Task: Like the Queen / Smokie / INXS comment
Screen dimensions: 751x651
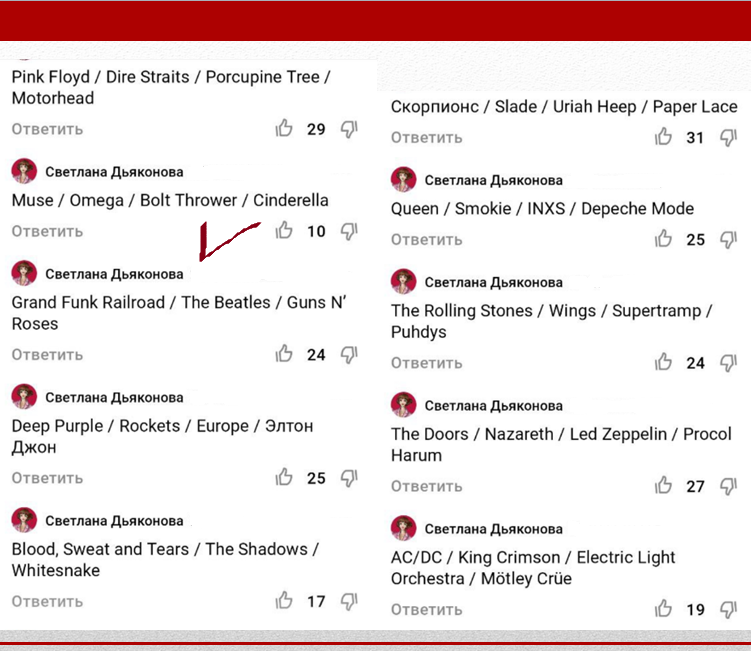Action: [663, 239]
